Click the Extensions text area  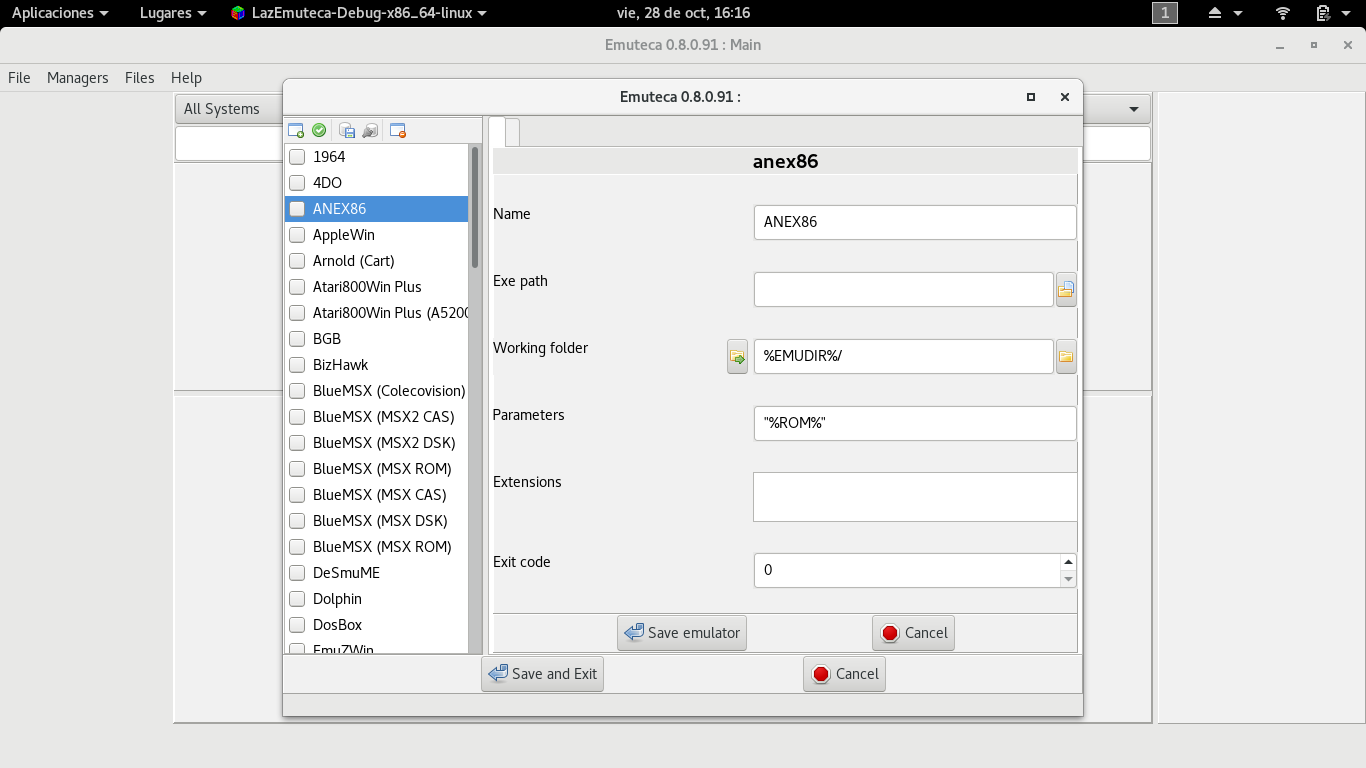[x=915, y=497]
